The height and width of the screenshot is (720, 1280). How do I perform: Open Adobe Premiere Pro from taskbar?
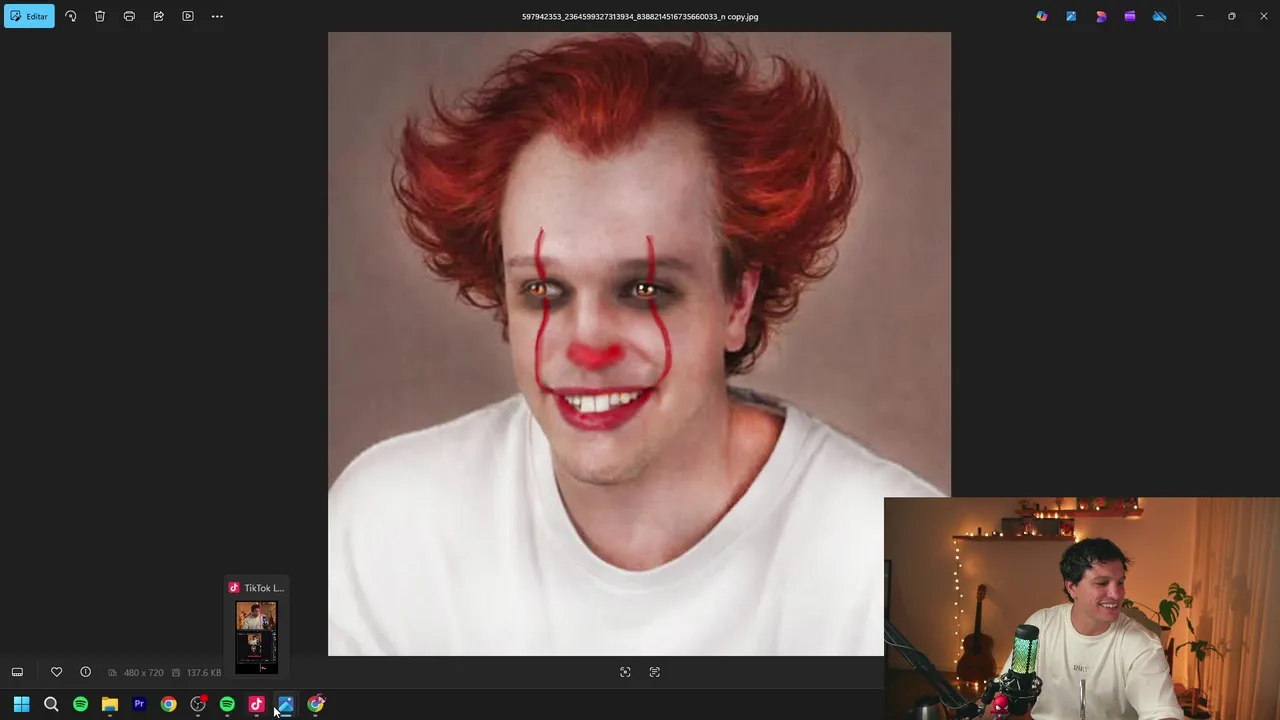pyautogui.click(x=139, y=704)
